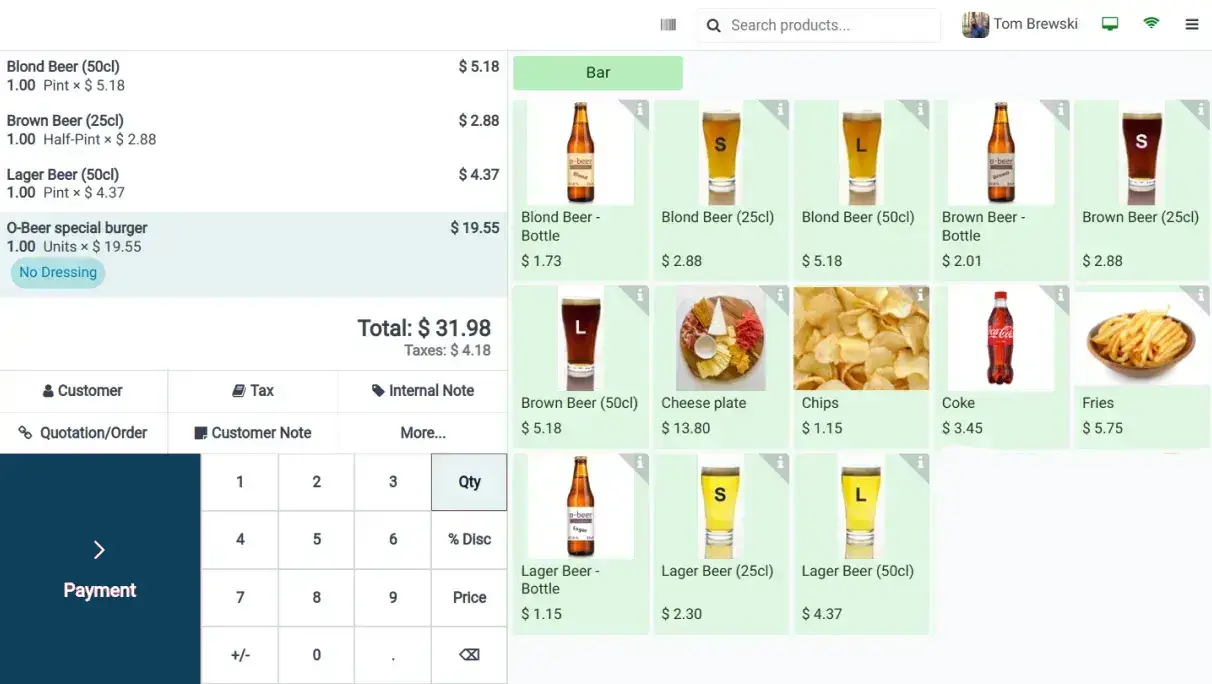This screenshot has width=1212, height=684.
Task: Open the Tax selection
Action: 253,391
